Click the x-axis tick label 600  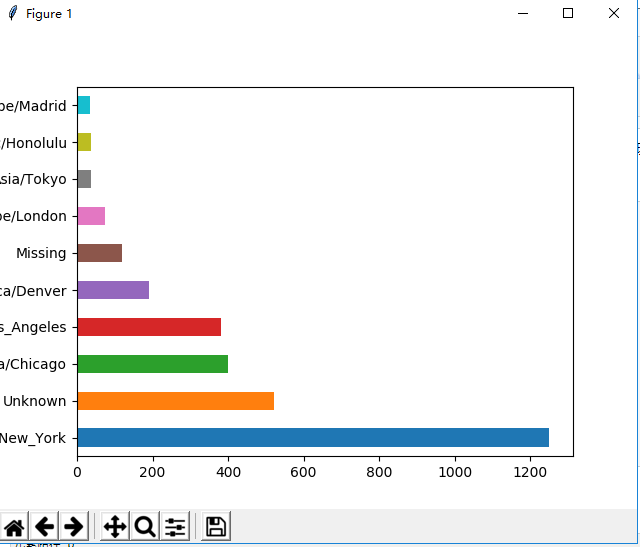[303, 472]
